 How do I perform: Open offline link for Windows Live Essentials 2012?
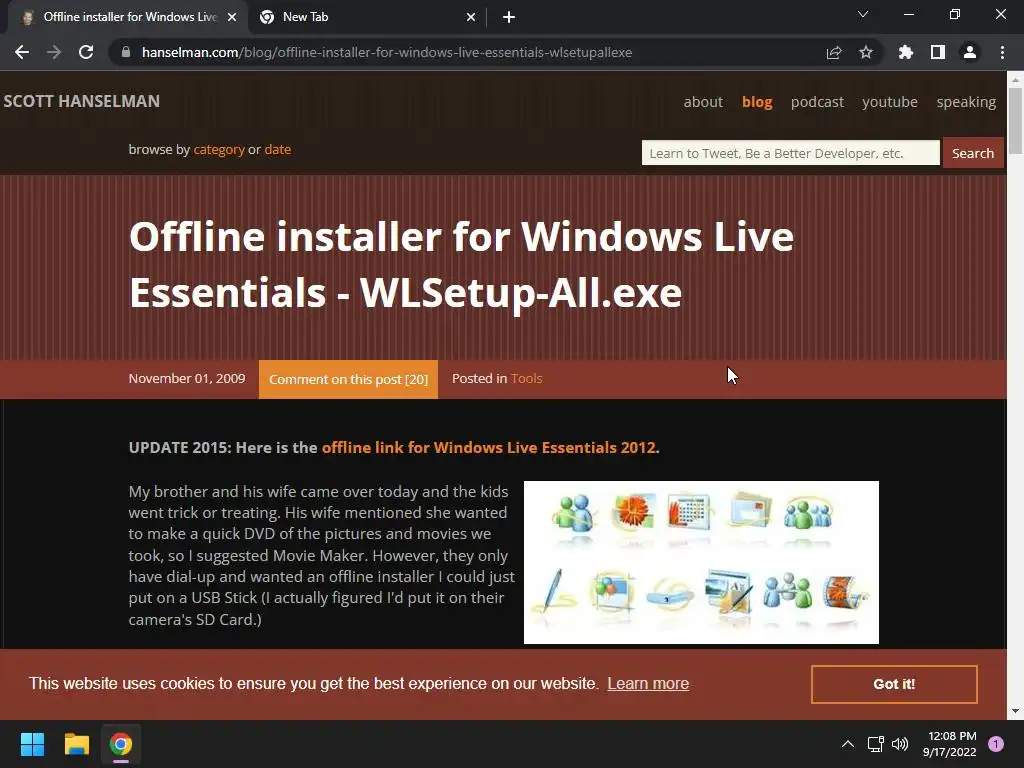[489, 447]
